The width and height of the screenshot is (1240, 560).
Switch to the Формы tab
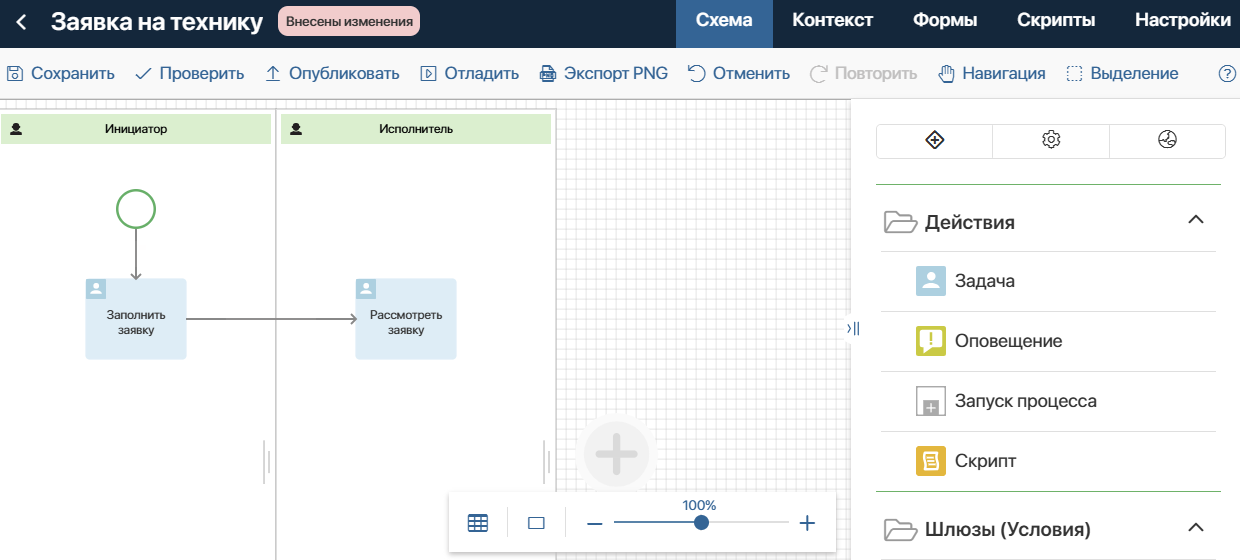point(945,21)
